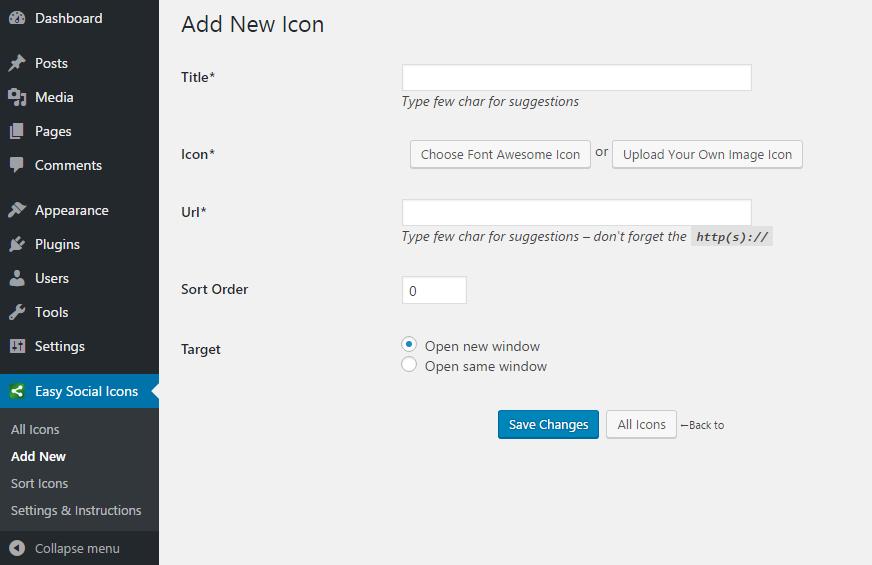
Task: Select the Open new window radio button
Action: [x=409, y=345]
